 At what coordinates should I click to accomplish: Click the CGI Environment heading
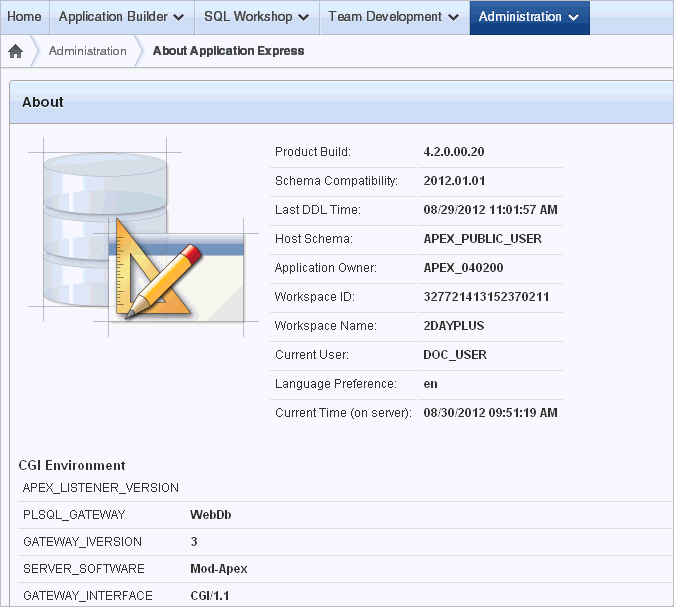click(x=72, y=466)
